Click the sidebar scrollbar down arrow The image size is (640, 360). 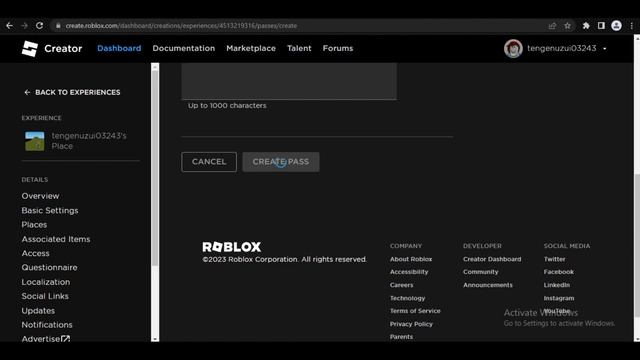point(155,338)
